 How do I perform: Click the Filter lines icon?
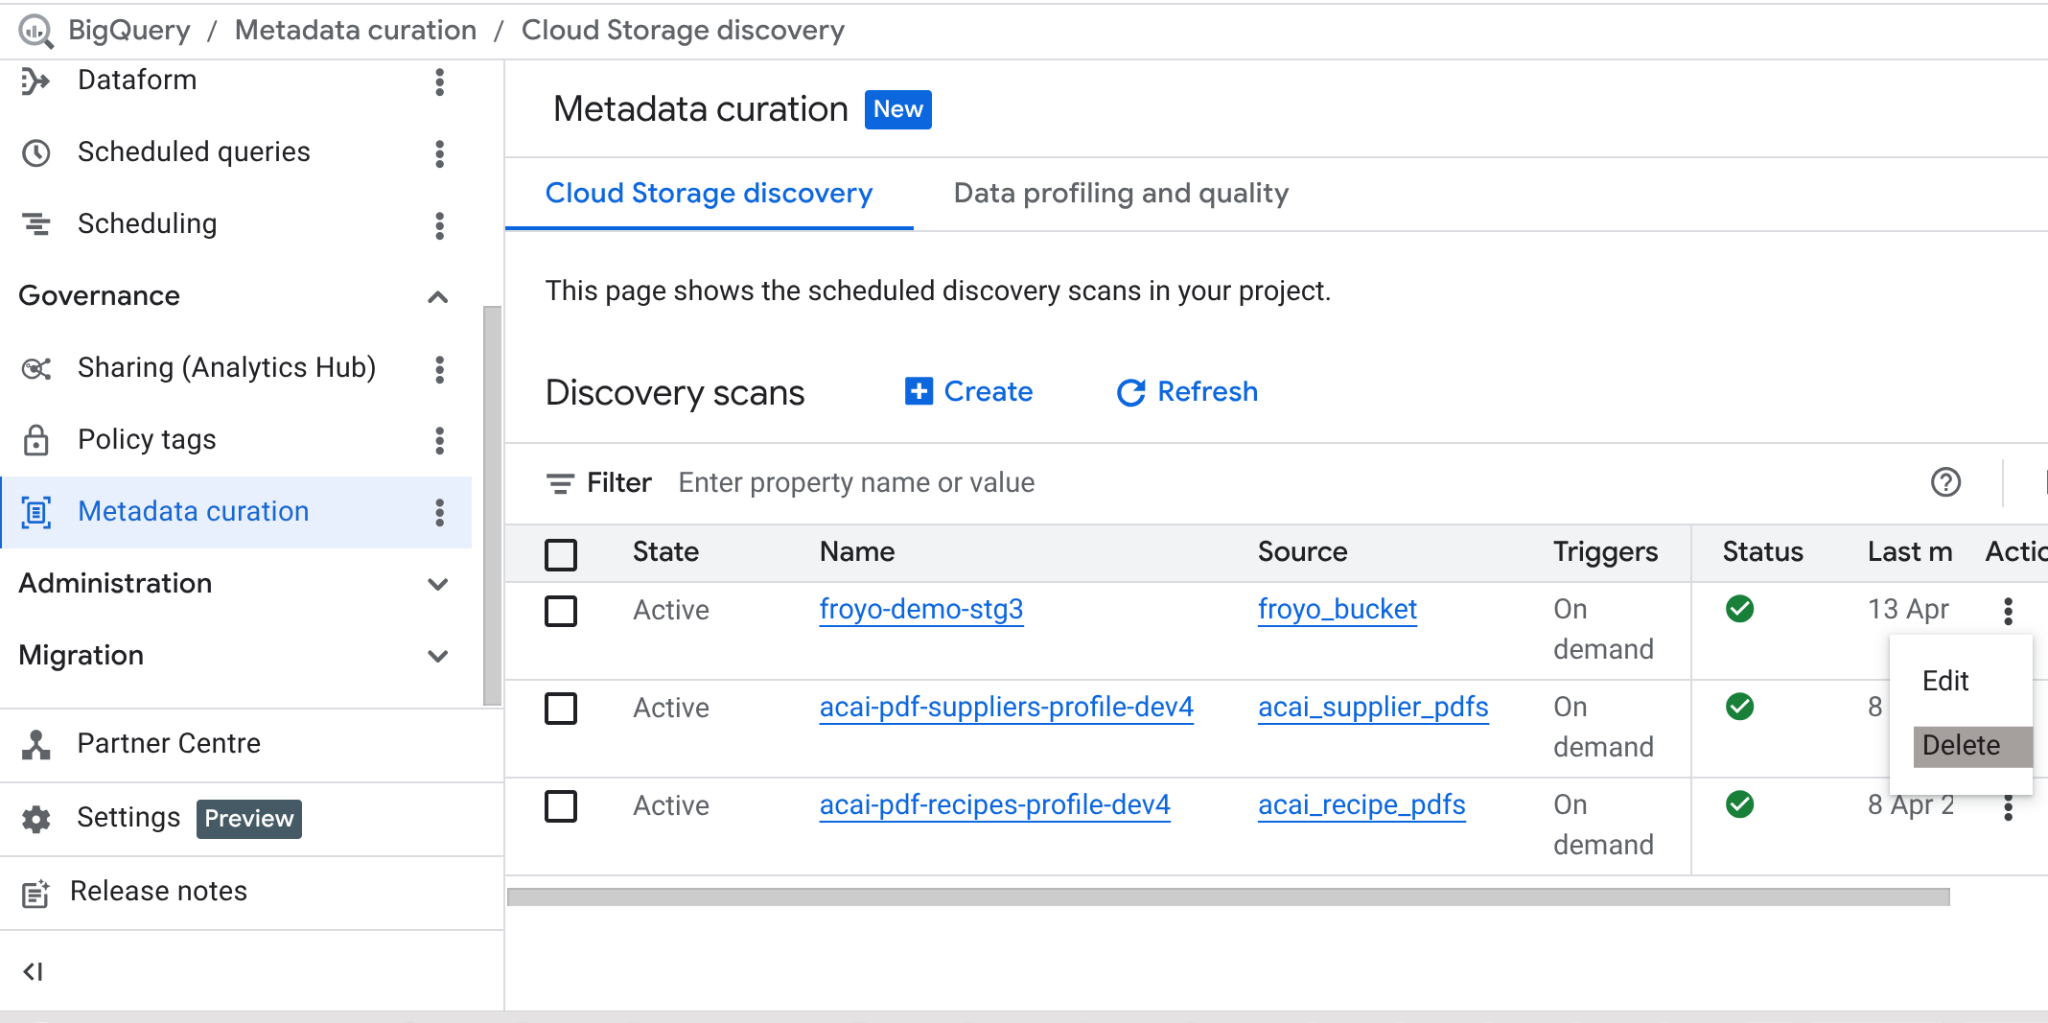pos(560,484)
